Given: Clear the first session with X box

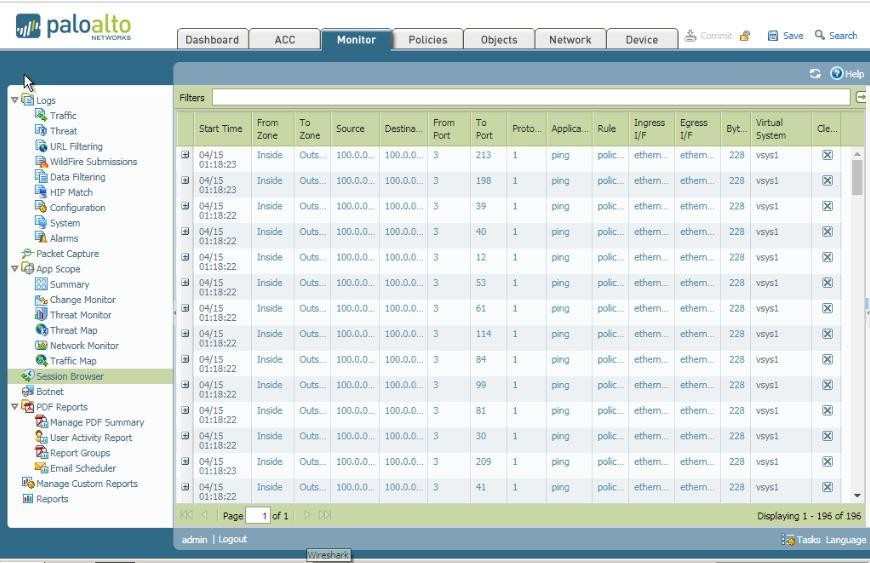Looking at the screenshot, I should click(827, 156).
